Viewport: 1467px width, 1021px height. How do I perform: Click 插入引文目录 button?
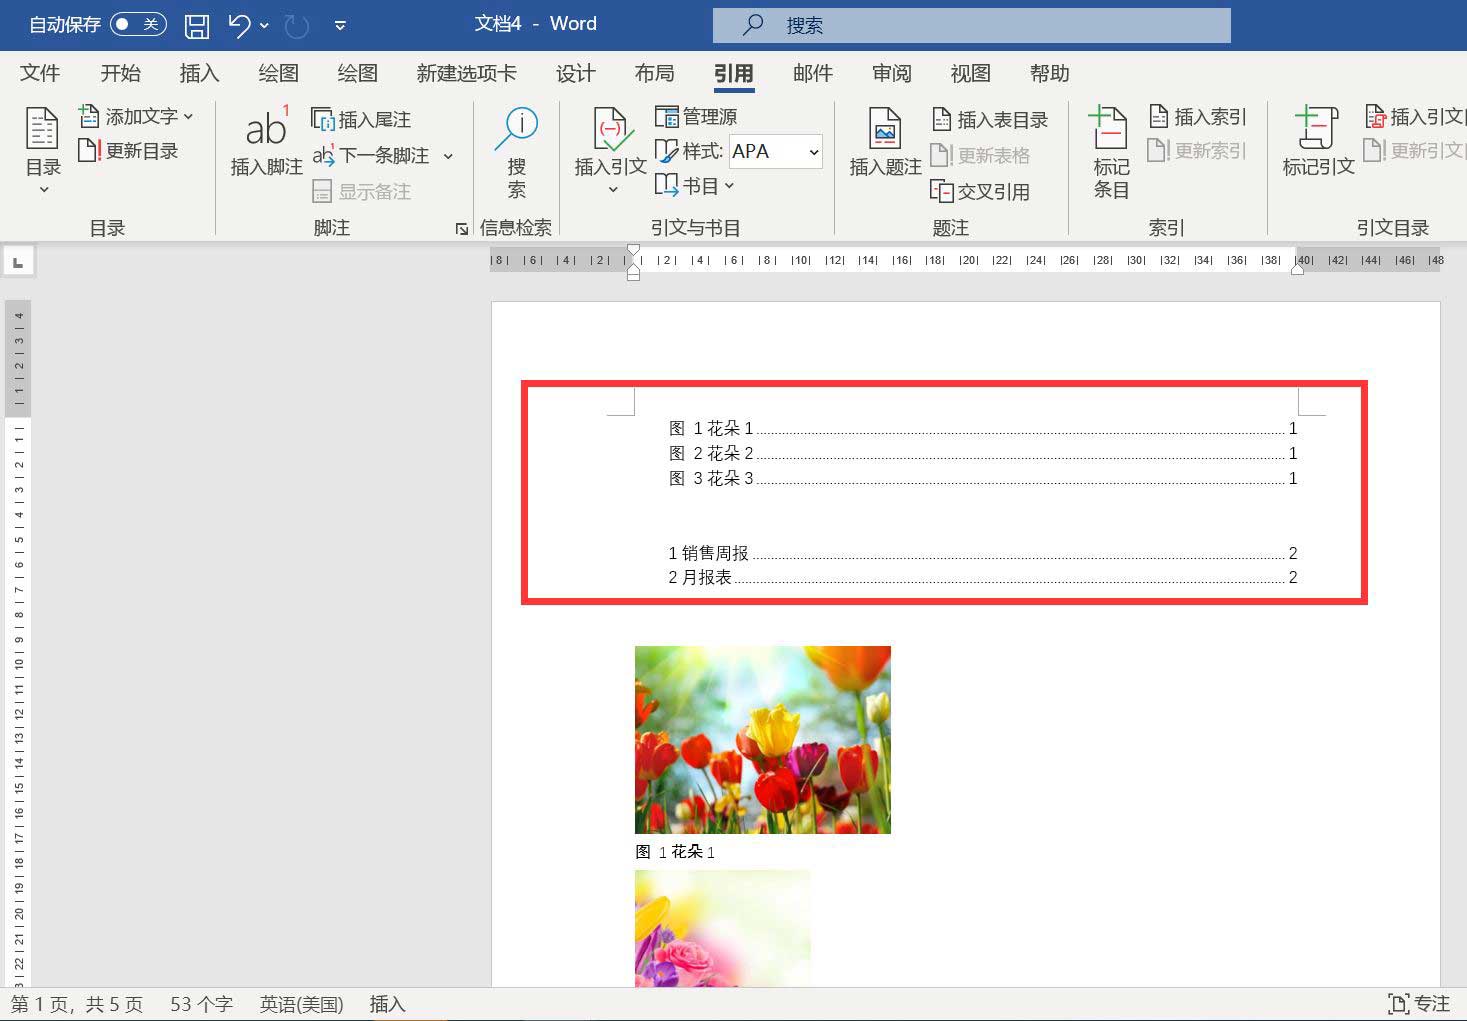(1415, 117)
